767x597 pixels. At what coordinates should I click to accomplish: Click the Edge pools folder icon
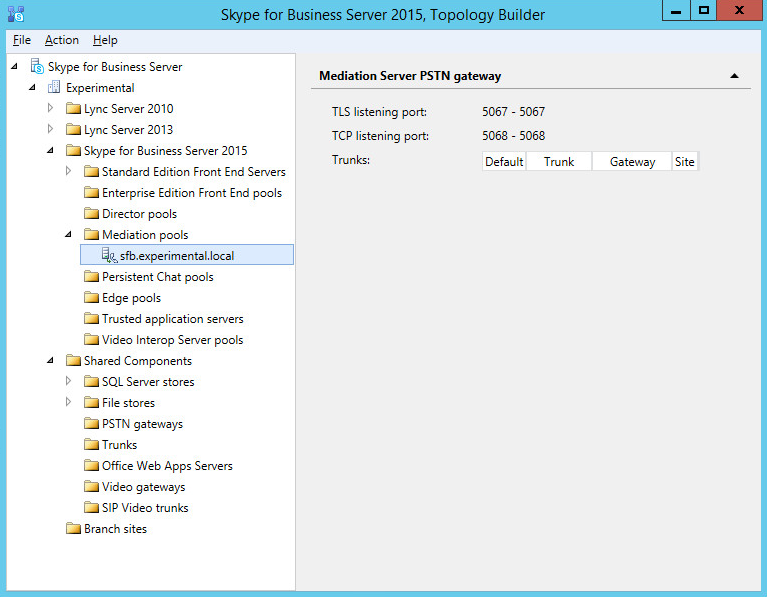[x=91, y=298]
